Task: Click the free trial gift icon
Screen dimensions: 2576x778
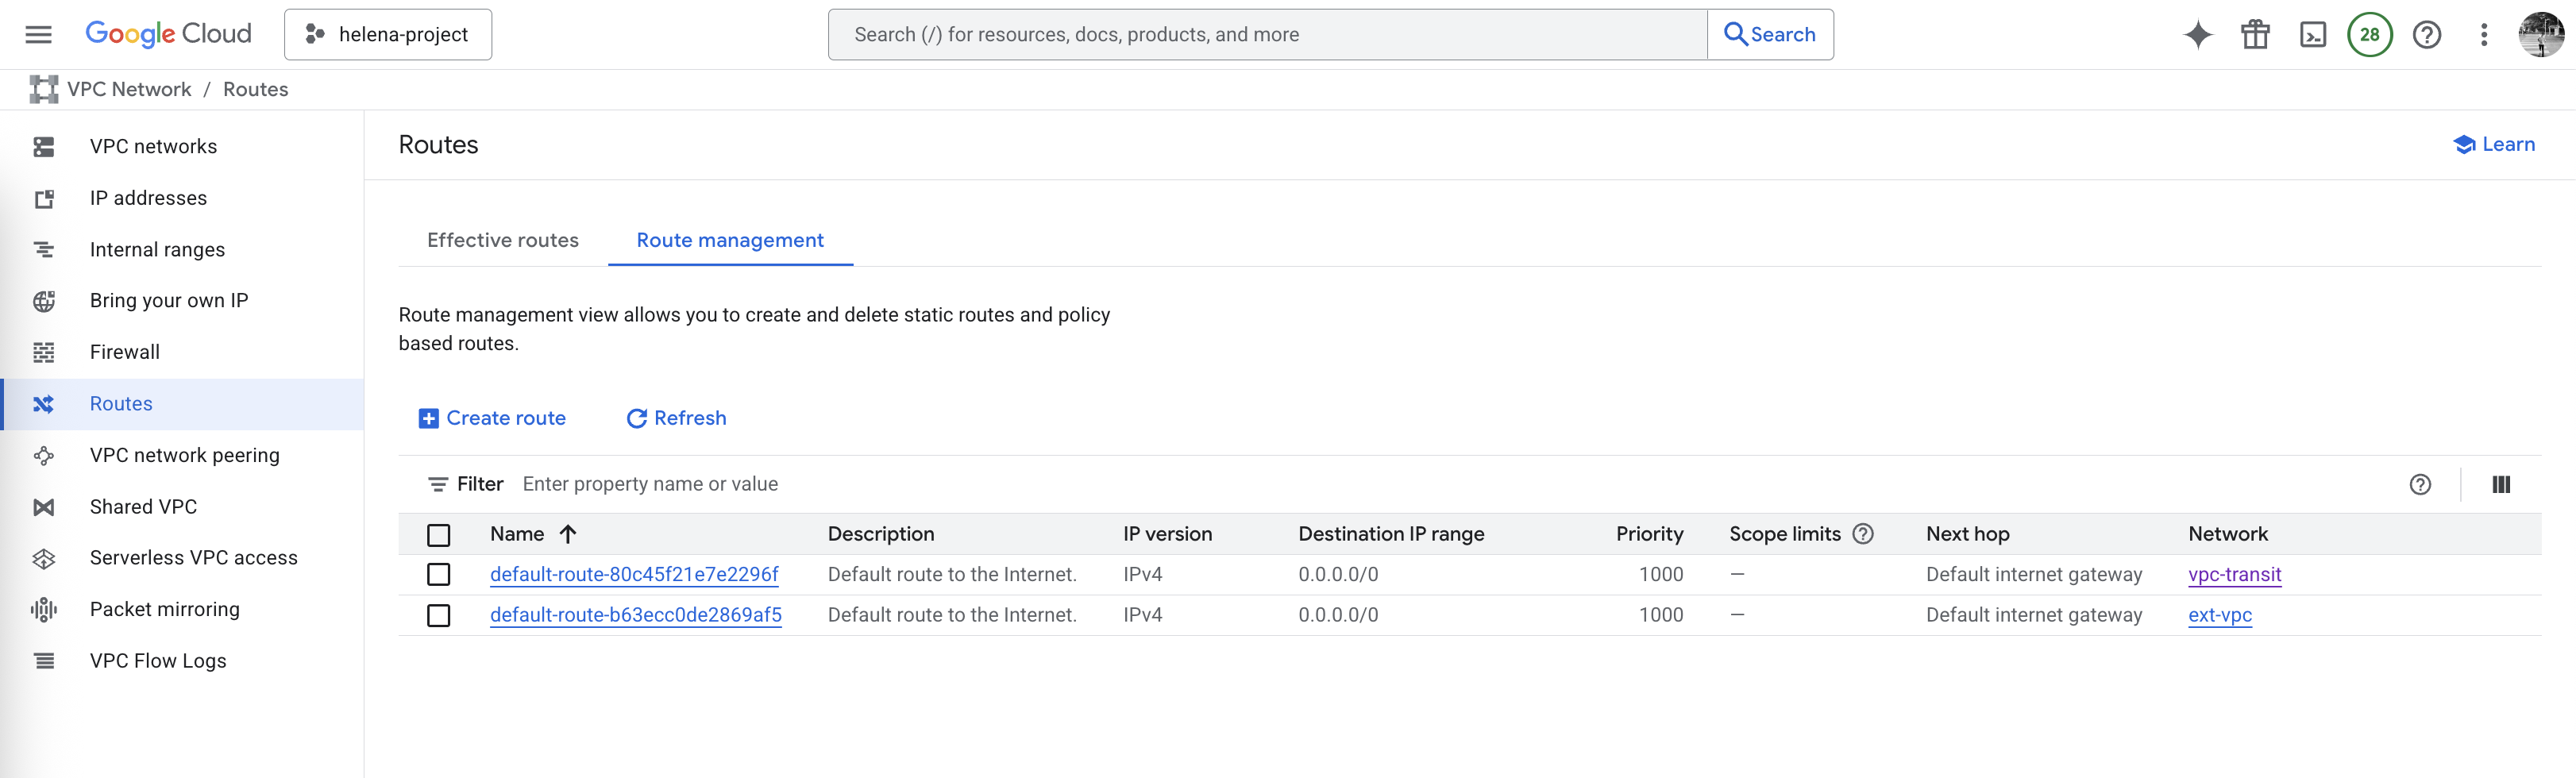Action: pyautogui.click(x=2255, y=35)
